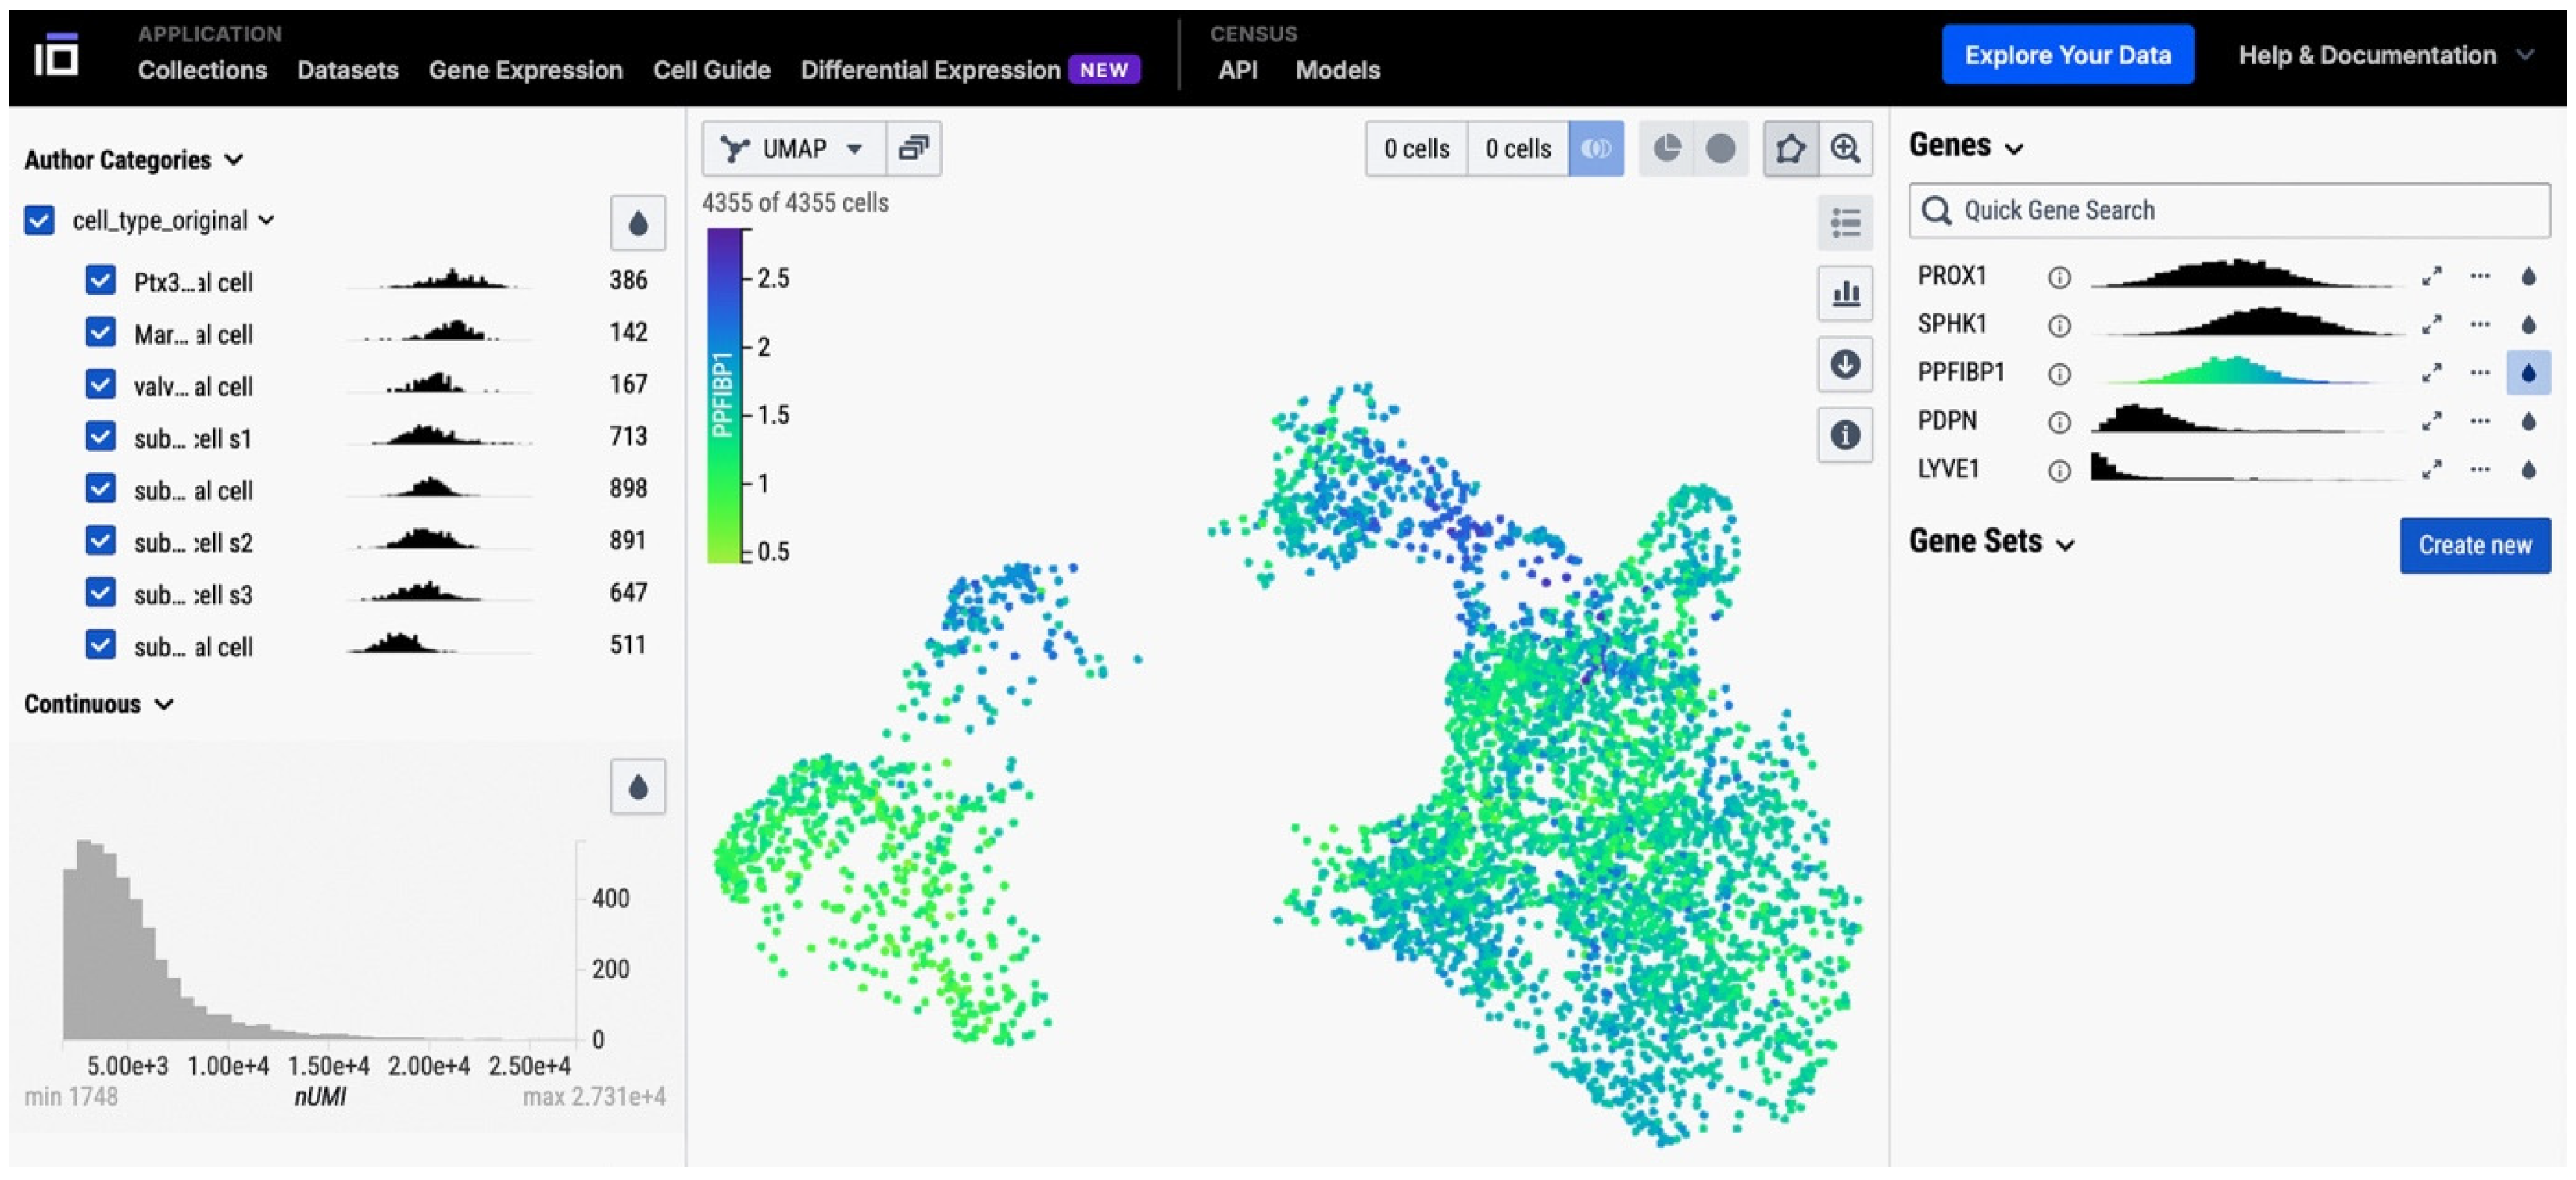Open more options for PPFIBP1
2576x1180 pixels.
(x=2480, y=372)
